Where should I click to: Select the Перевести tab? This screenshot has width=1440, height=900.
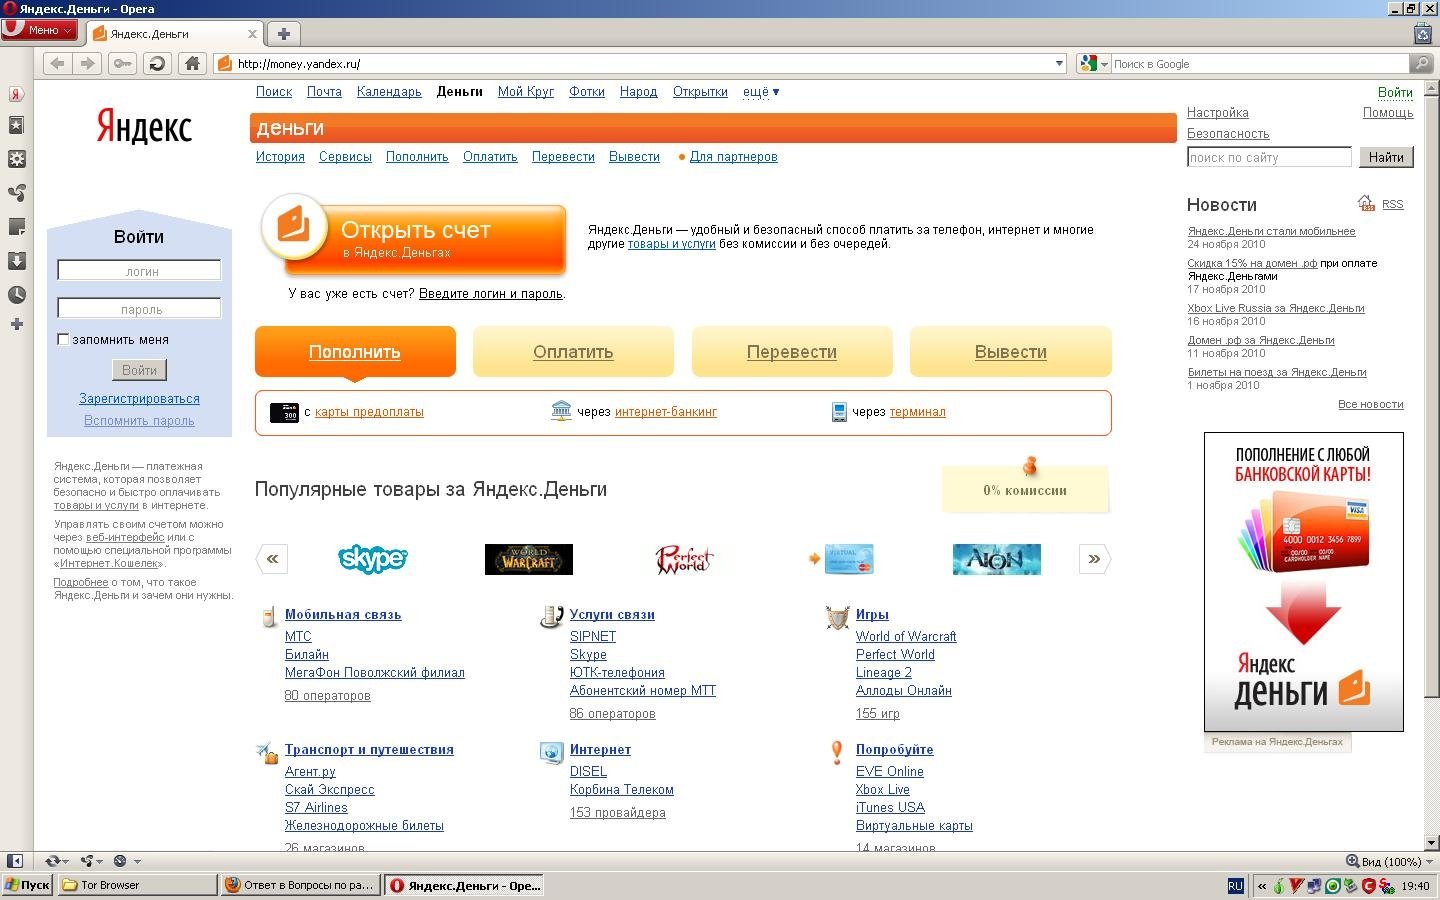point(792,352)
